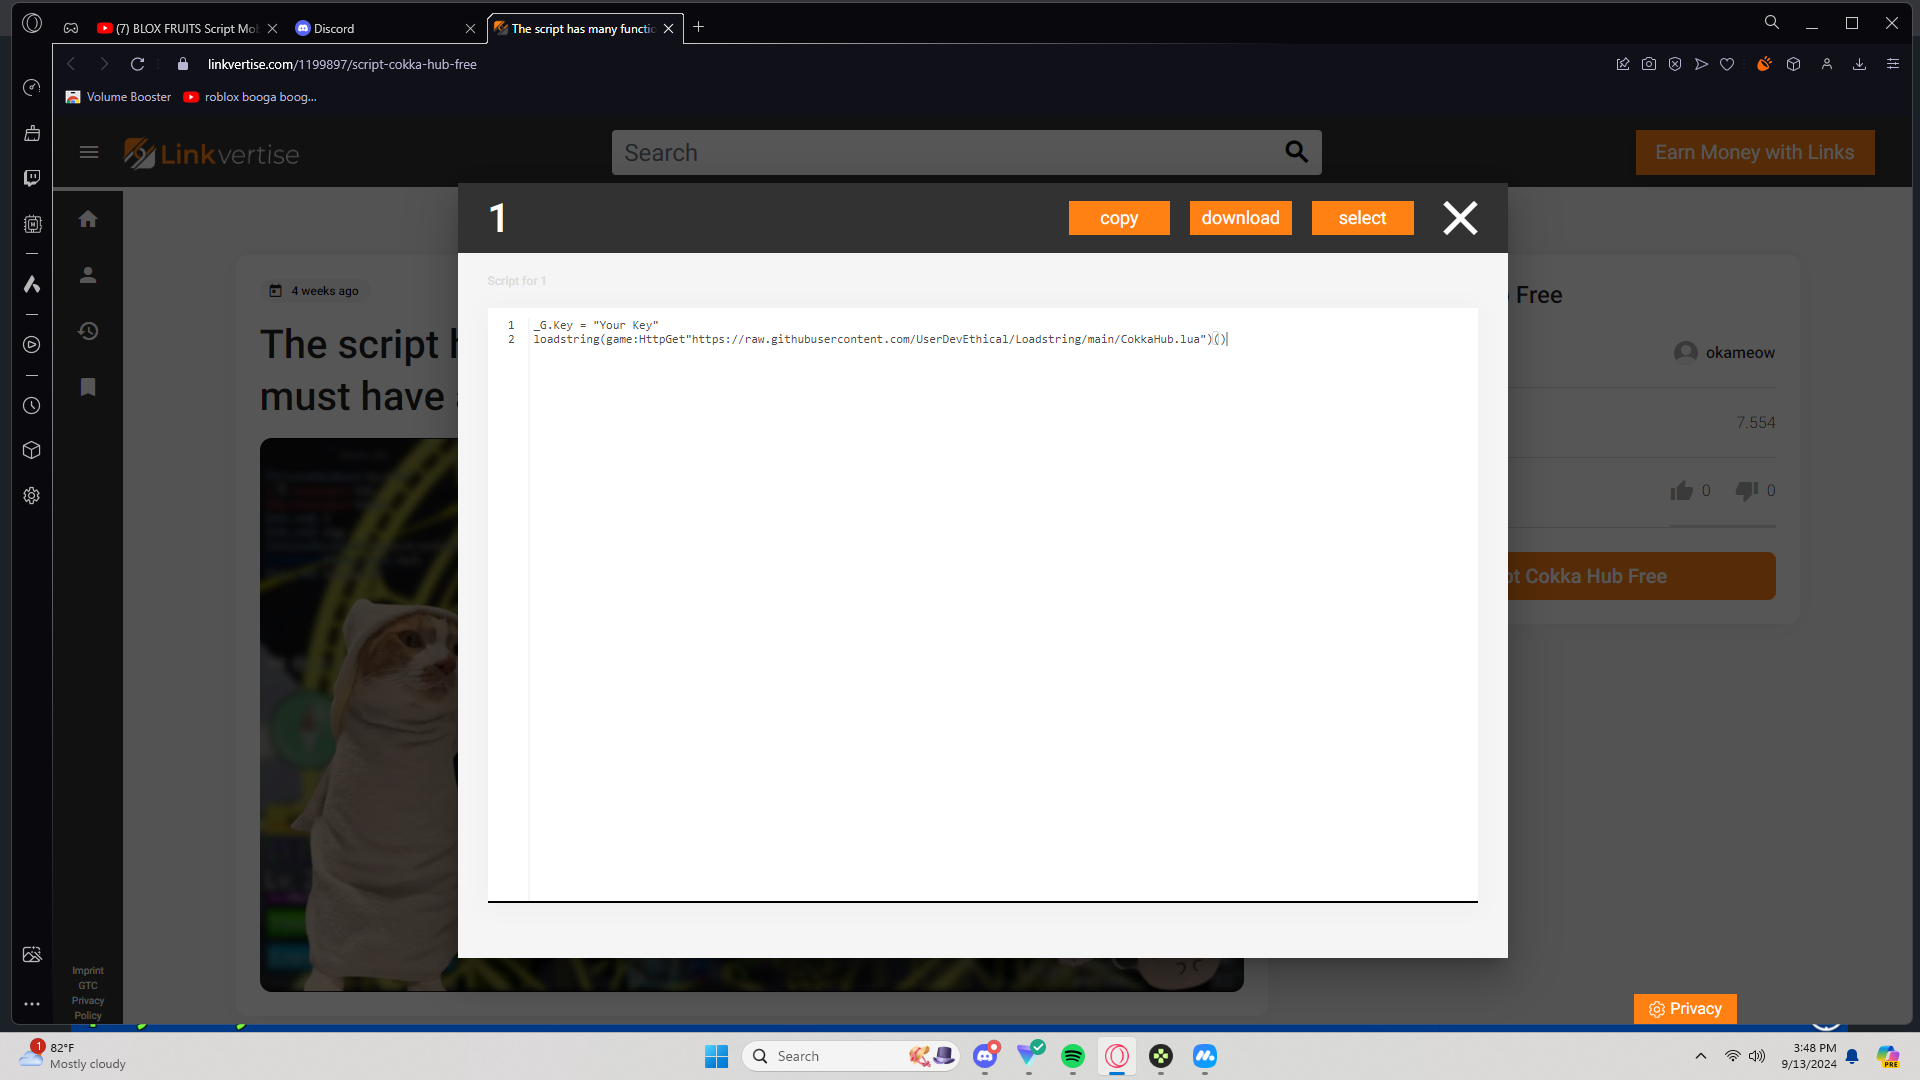Open the Easy Setup menu
This screenshot has width=1920, height=1080.
tap(1893, 64)
